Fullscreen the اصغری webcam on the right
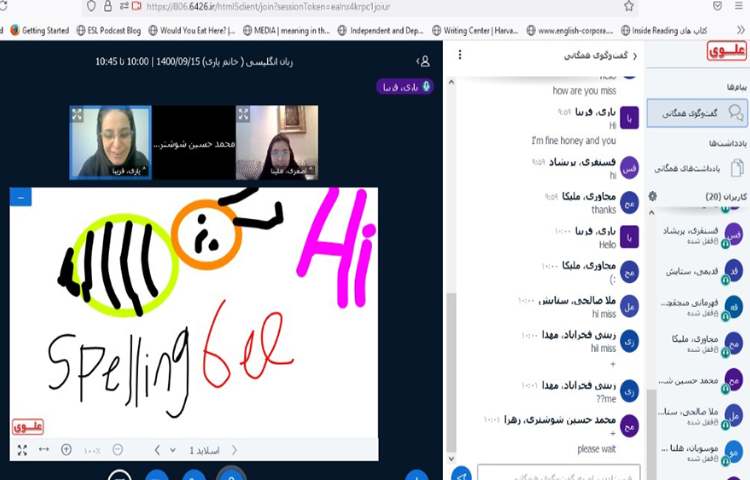750x480 pixels. [x=243, y=114]
